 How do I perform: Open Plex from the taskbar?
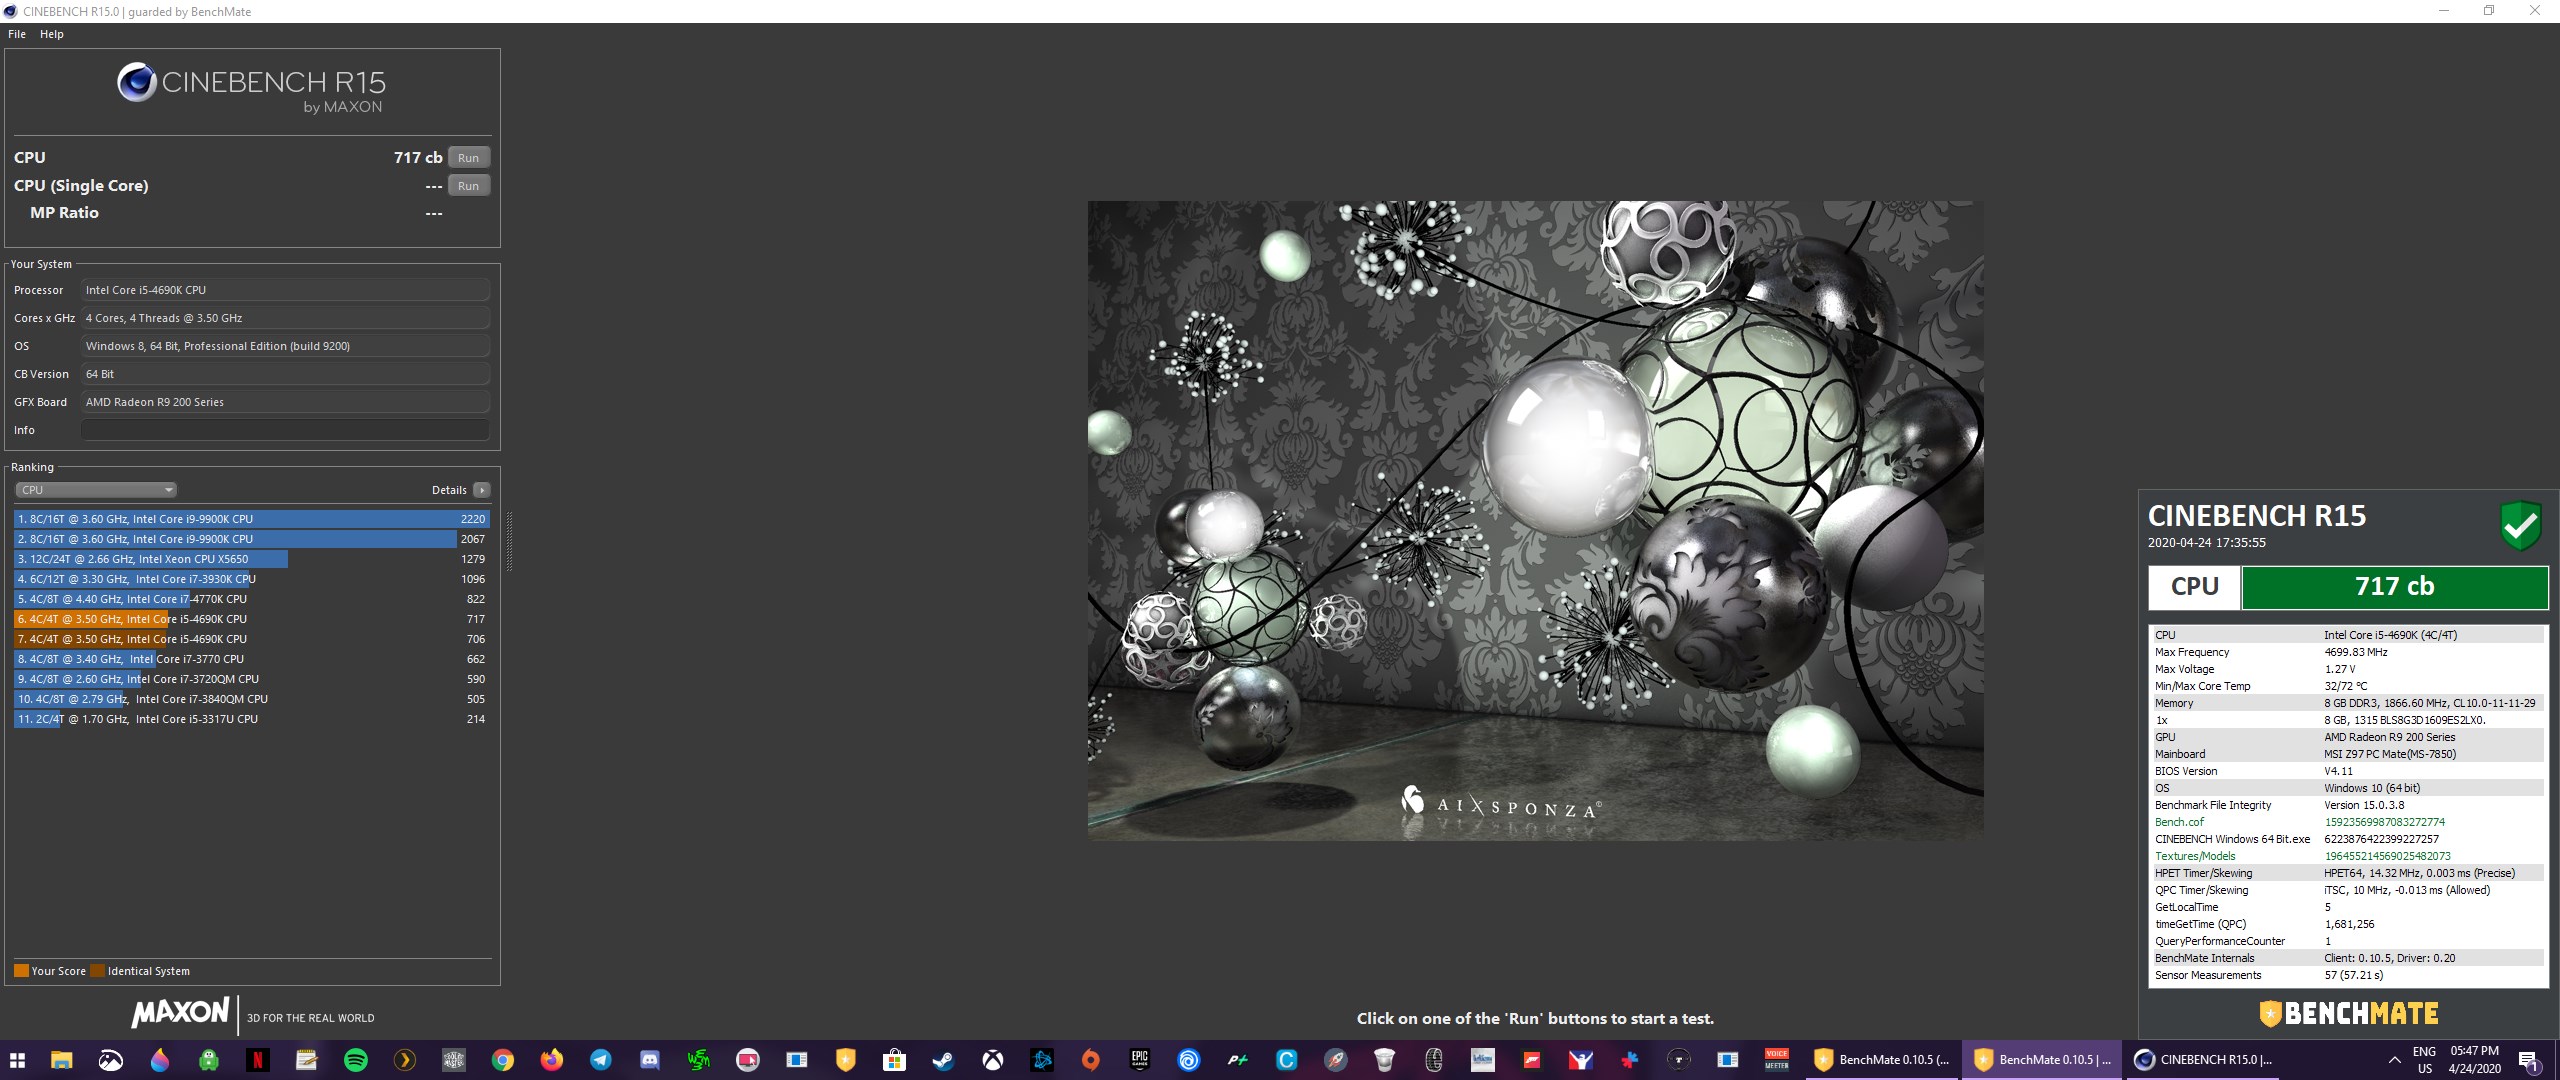(x=405, y=1060)
